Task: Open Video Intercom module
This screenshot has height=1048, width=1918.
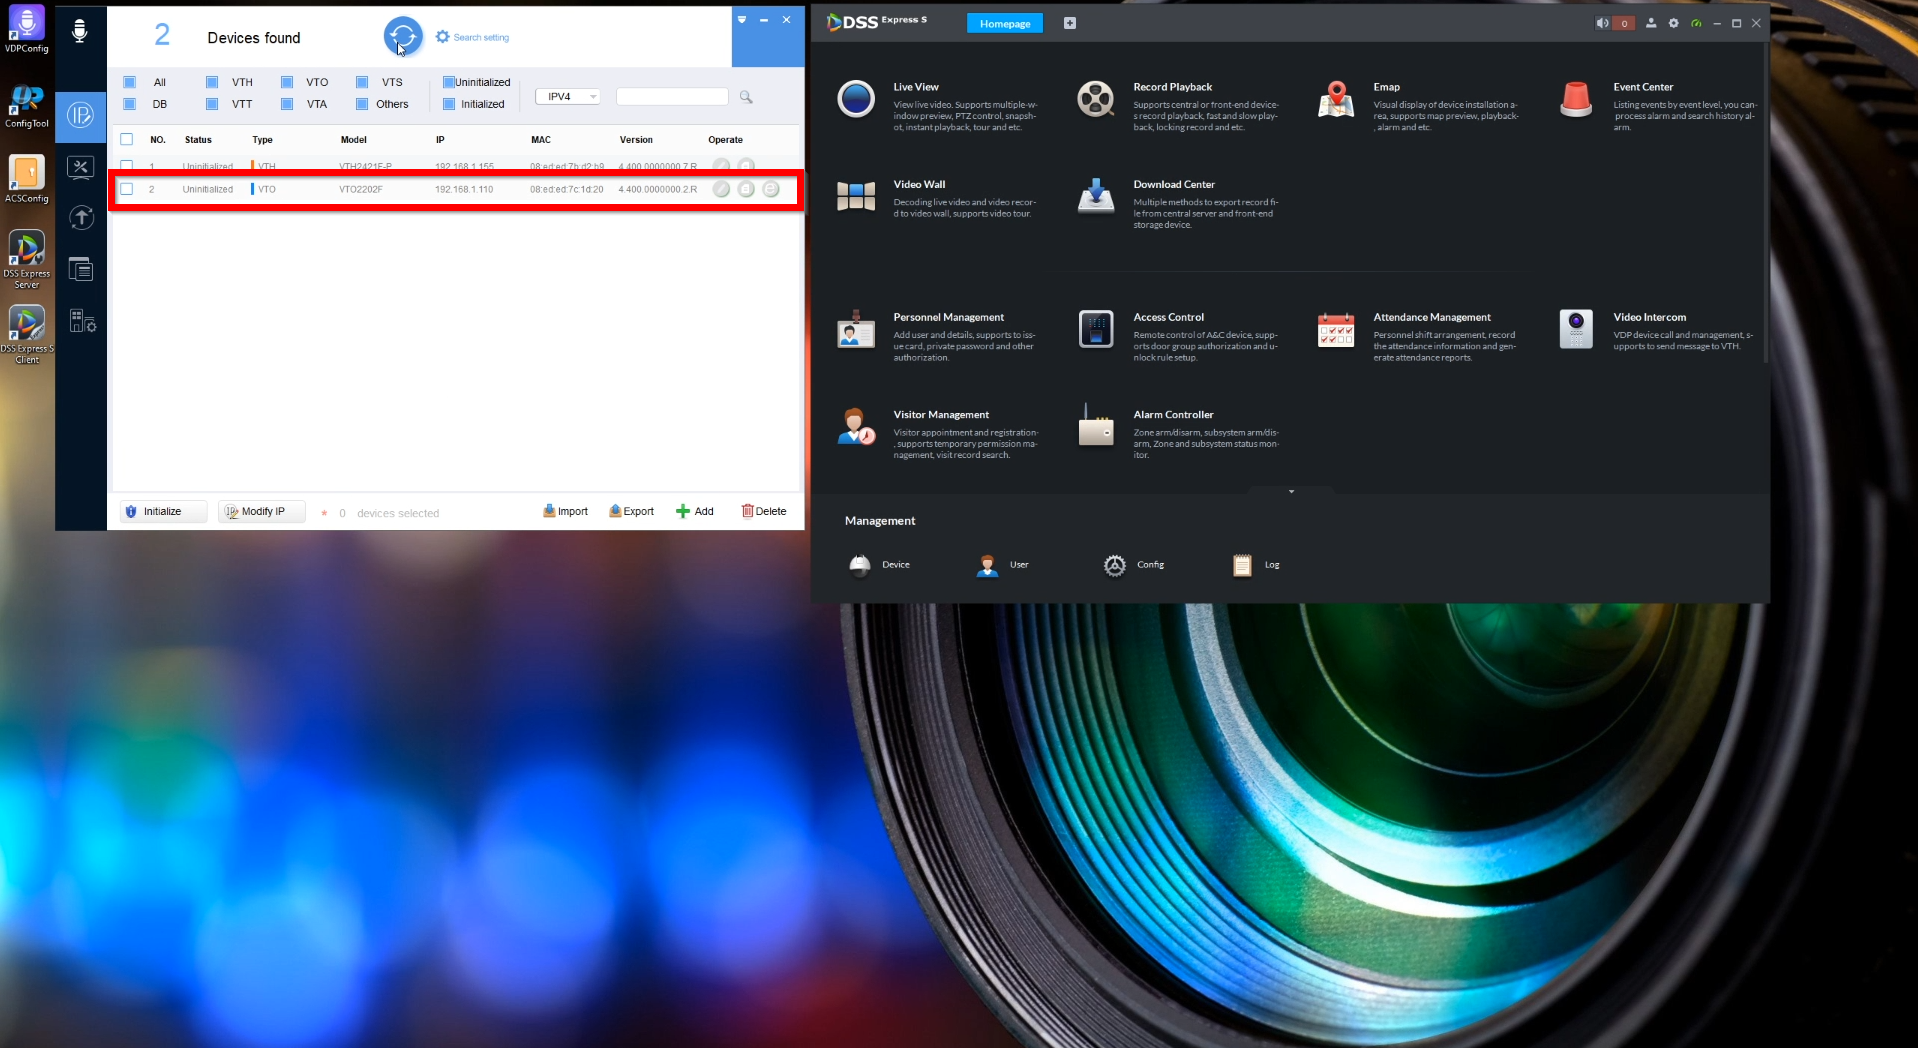Action: pyautogui.click(x=1575, y=329)
